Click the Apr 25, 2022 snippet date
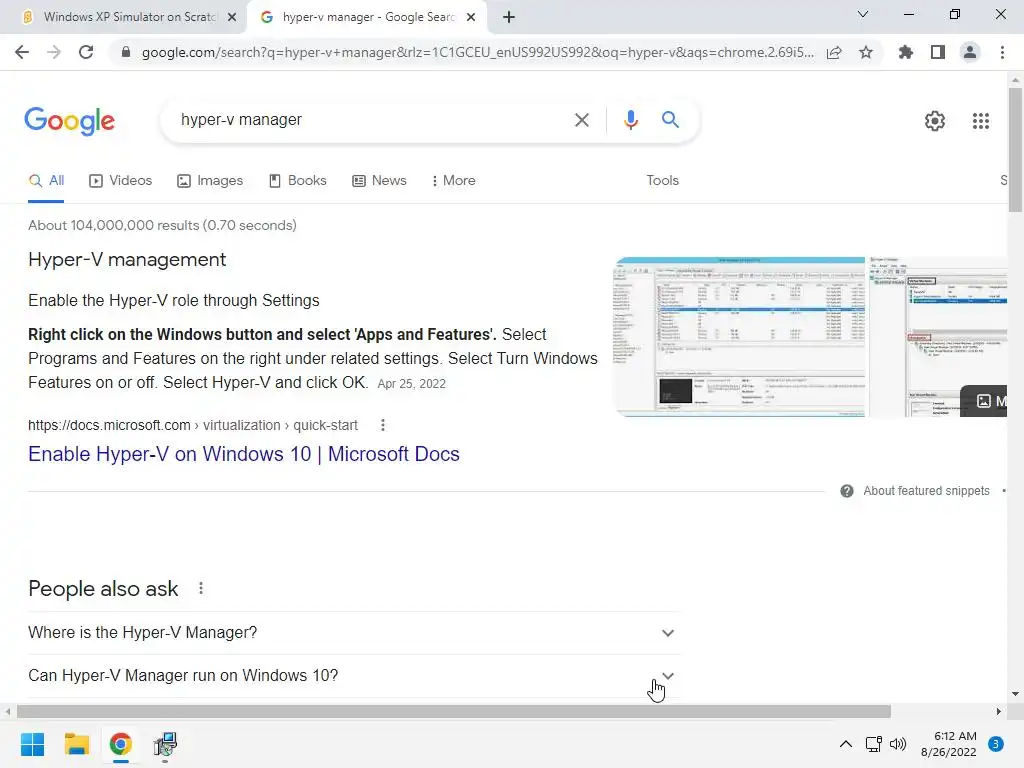 click(x=411, y=384)
